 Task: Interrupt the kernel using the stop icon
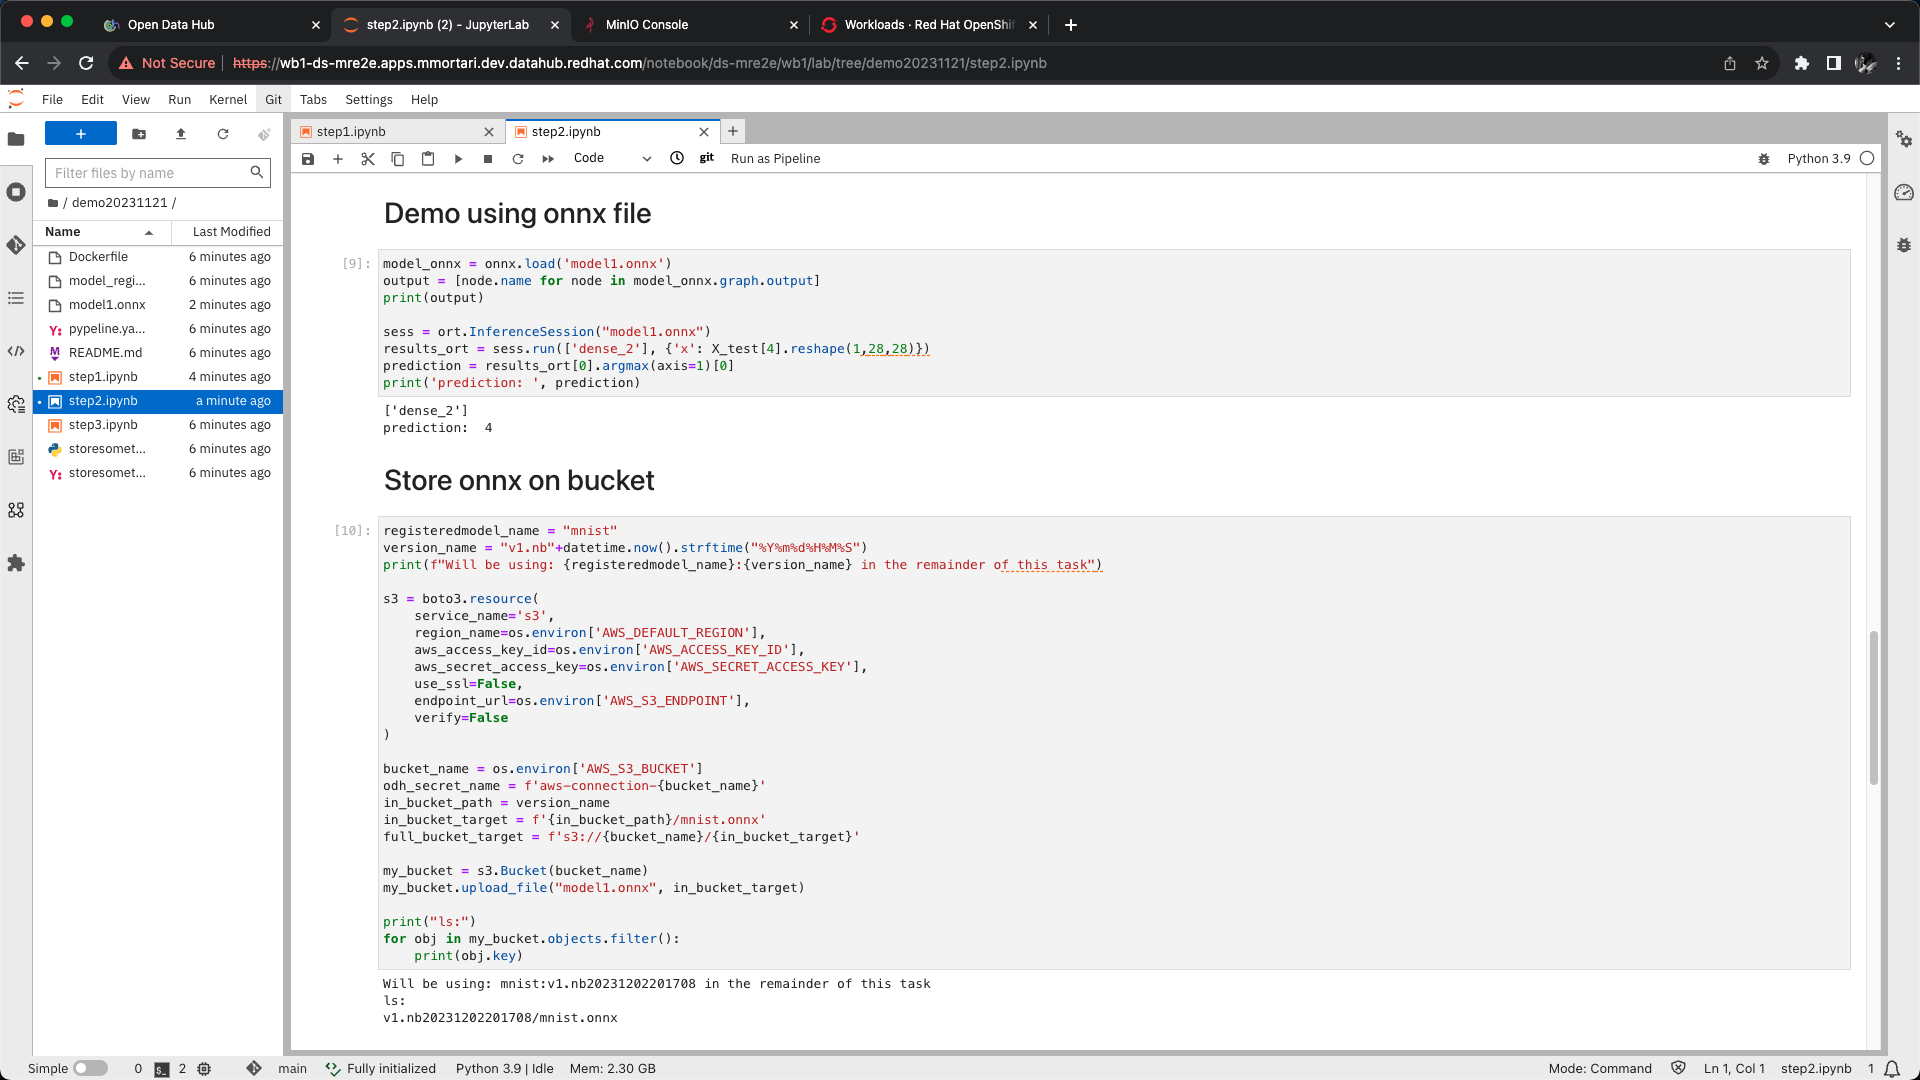[x=488, y=159]
